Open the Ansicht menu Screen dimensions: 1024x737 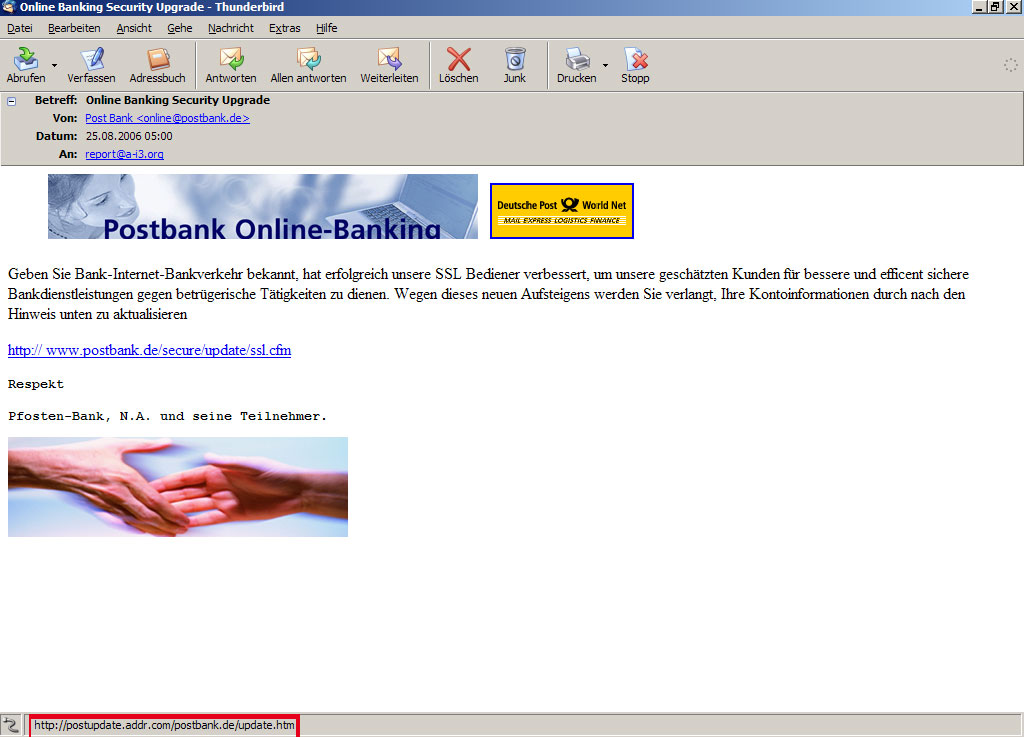[x=134, y=28]
